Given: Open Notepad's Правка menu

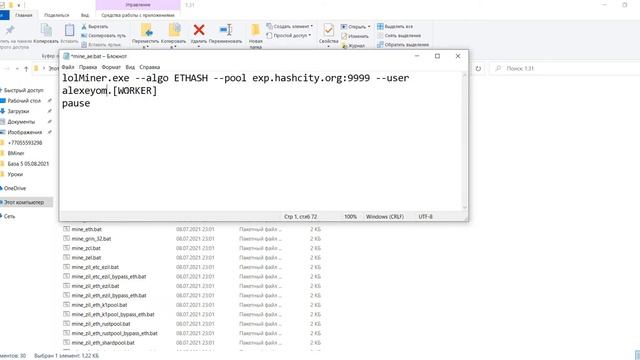Looking at the screenshot, I should [x=88, y=67].
